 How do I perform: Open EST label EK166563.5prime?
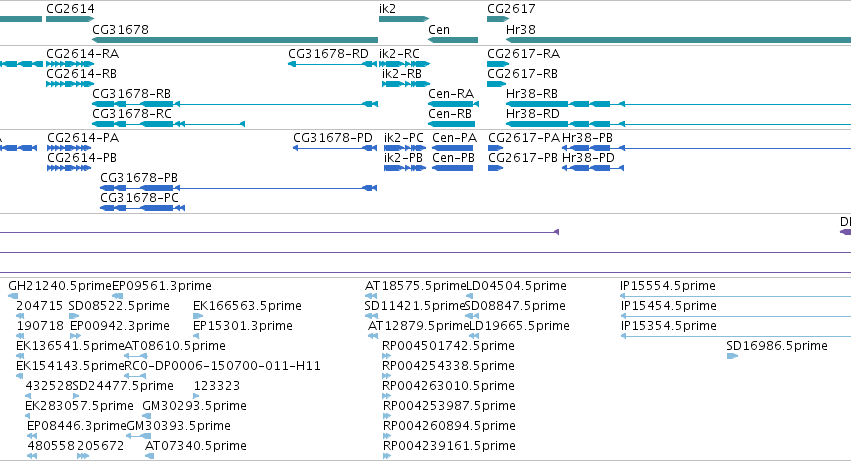point(247,306)
